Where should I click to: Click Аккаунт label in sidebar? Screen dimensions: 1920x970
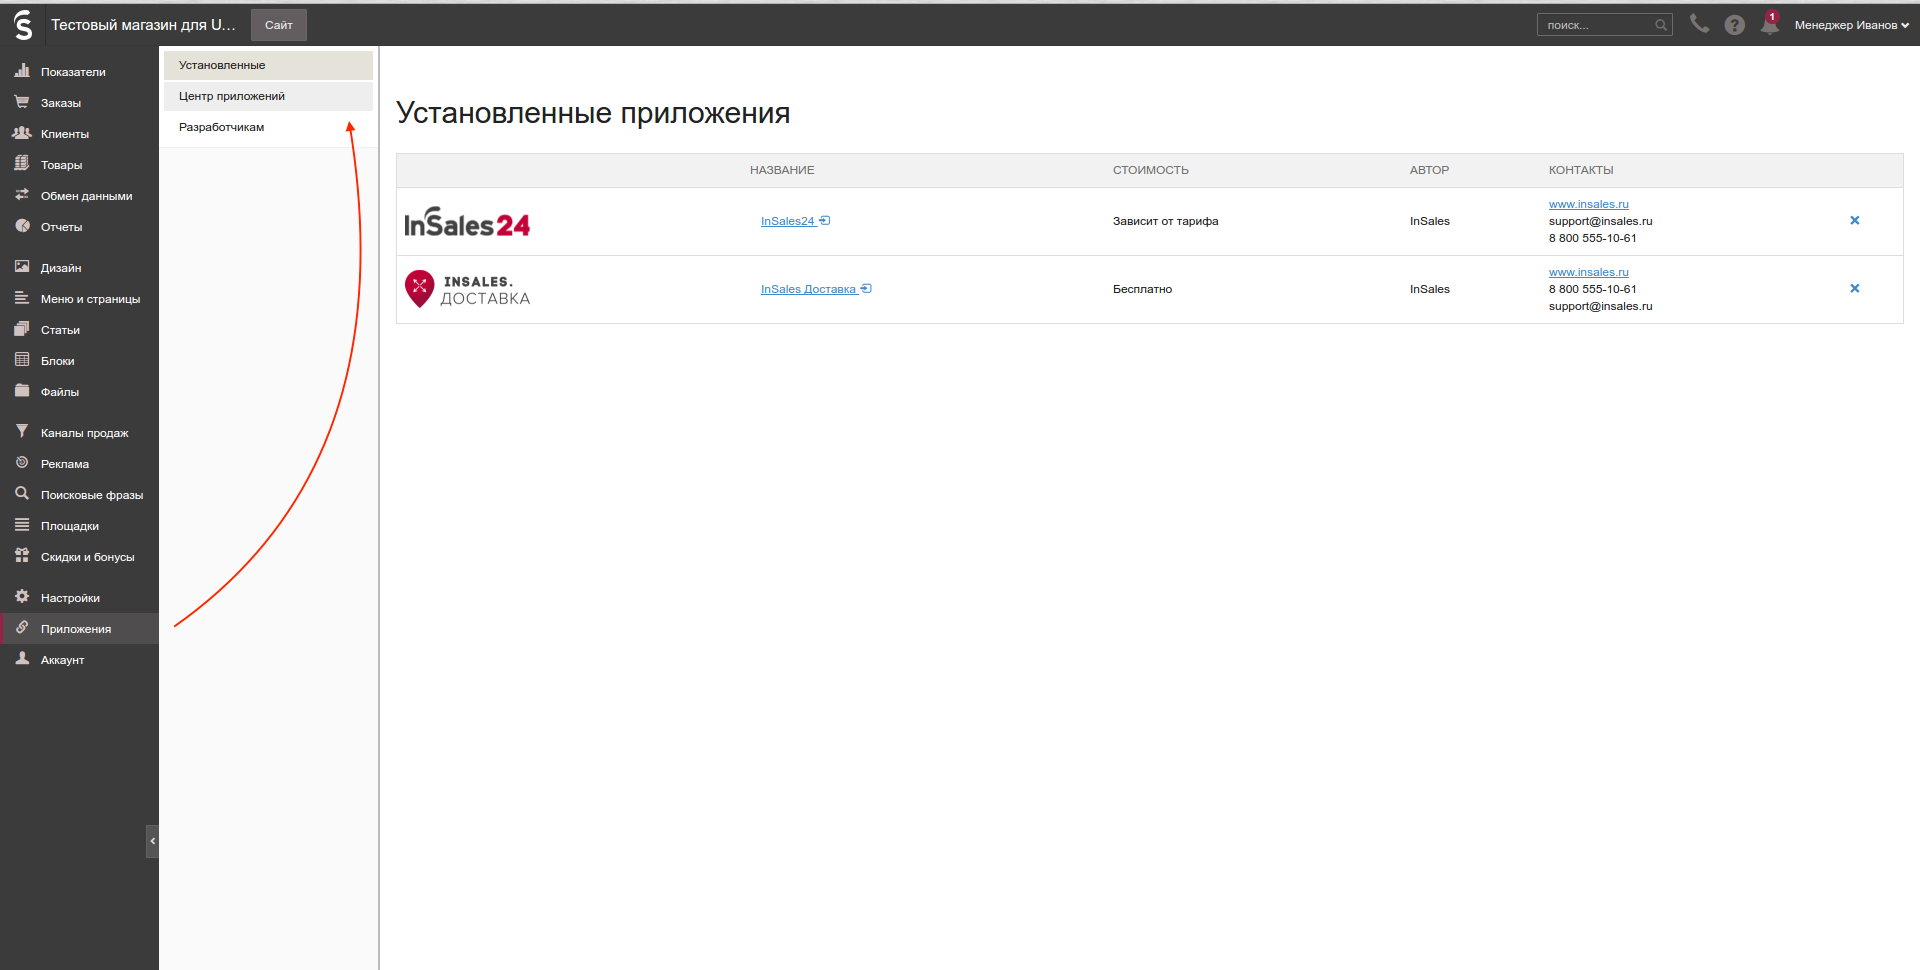[62, 660]
